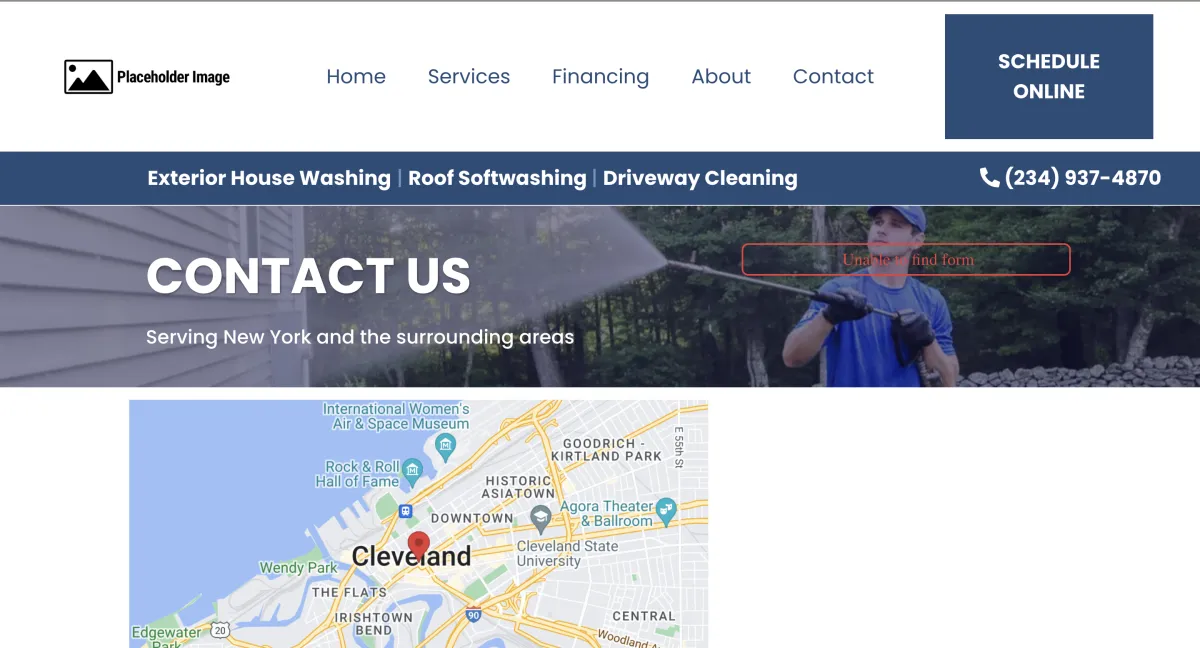
Task: Click the blue transit station icon on map
Action: (405, 511)
